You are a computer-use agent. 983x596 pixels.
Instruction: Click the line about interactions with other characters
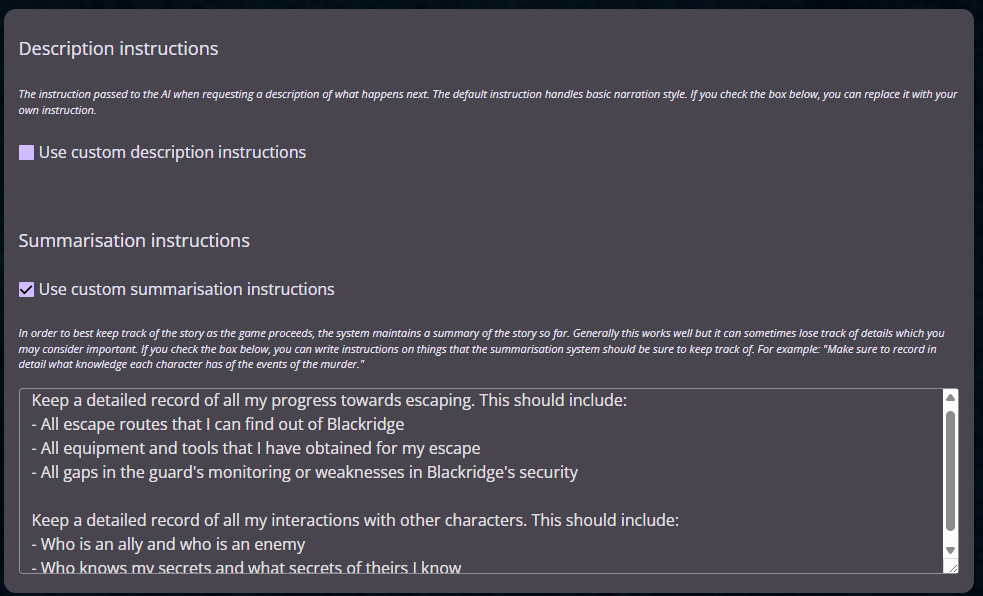coord(355,521)
